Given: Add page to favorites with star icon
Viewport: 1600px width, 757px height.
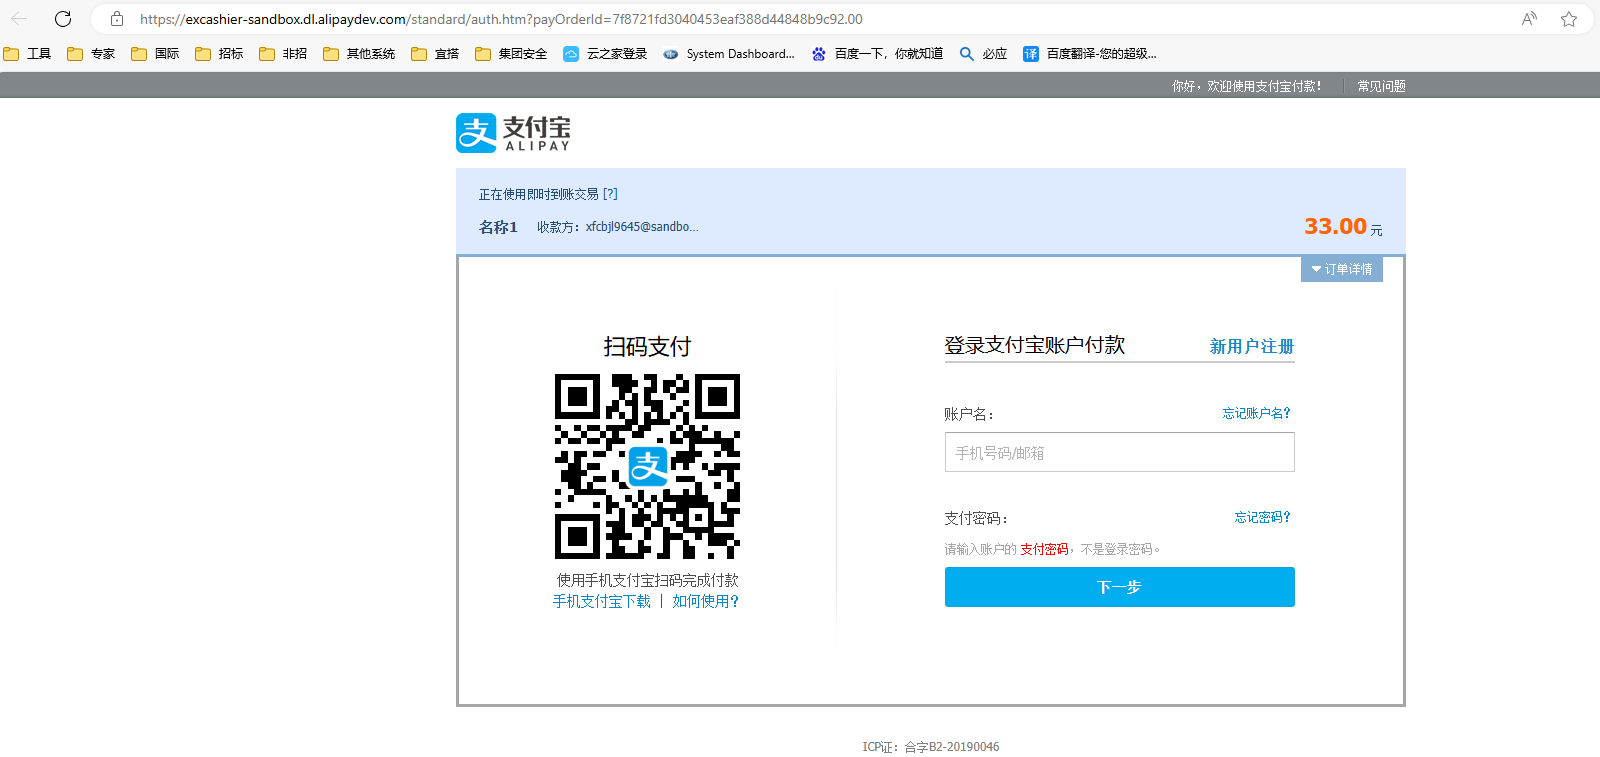Looking at the screenshot, I should [x=1569, y=19].
